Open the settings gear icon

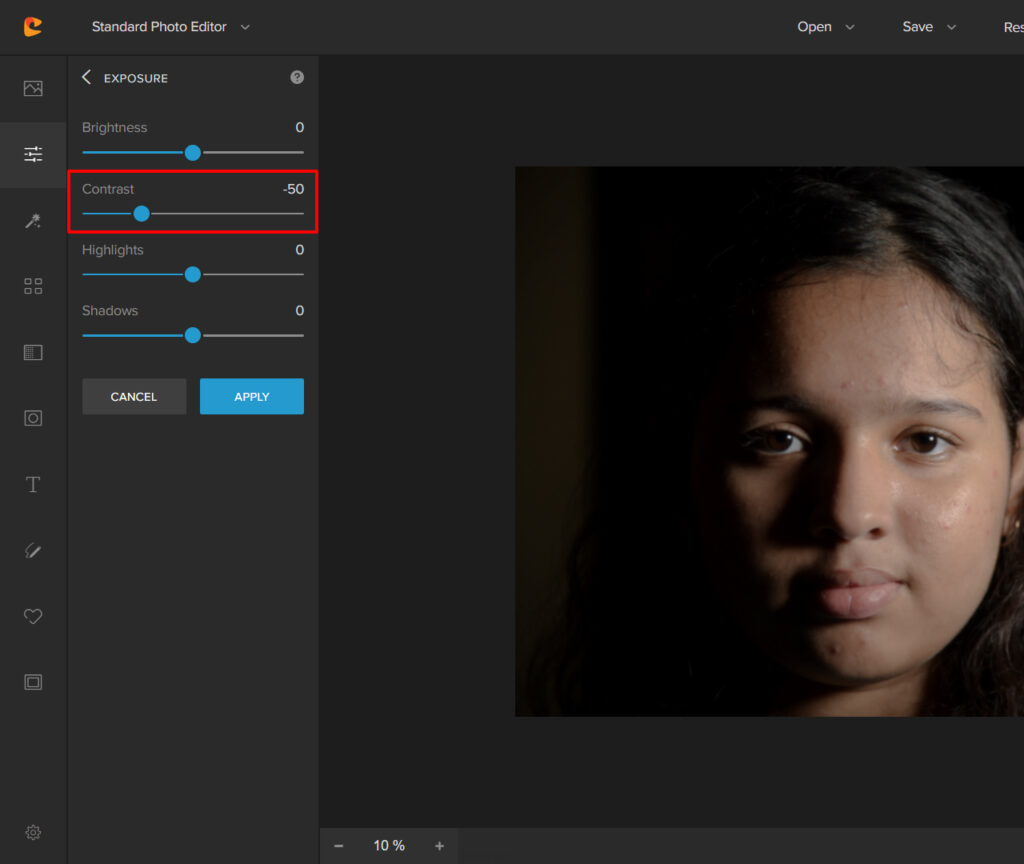click(x=33, y=832)
